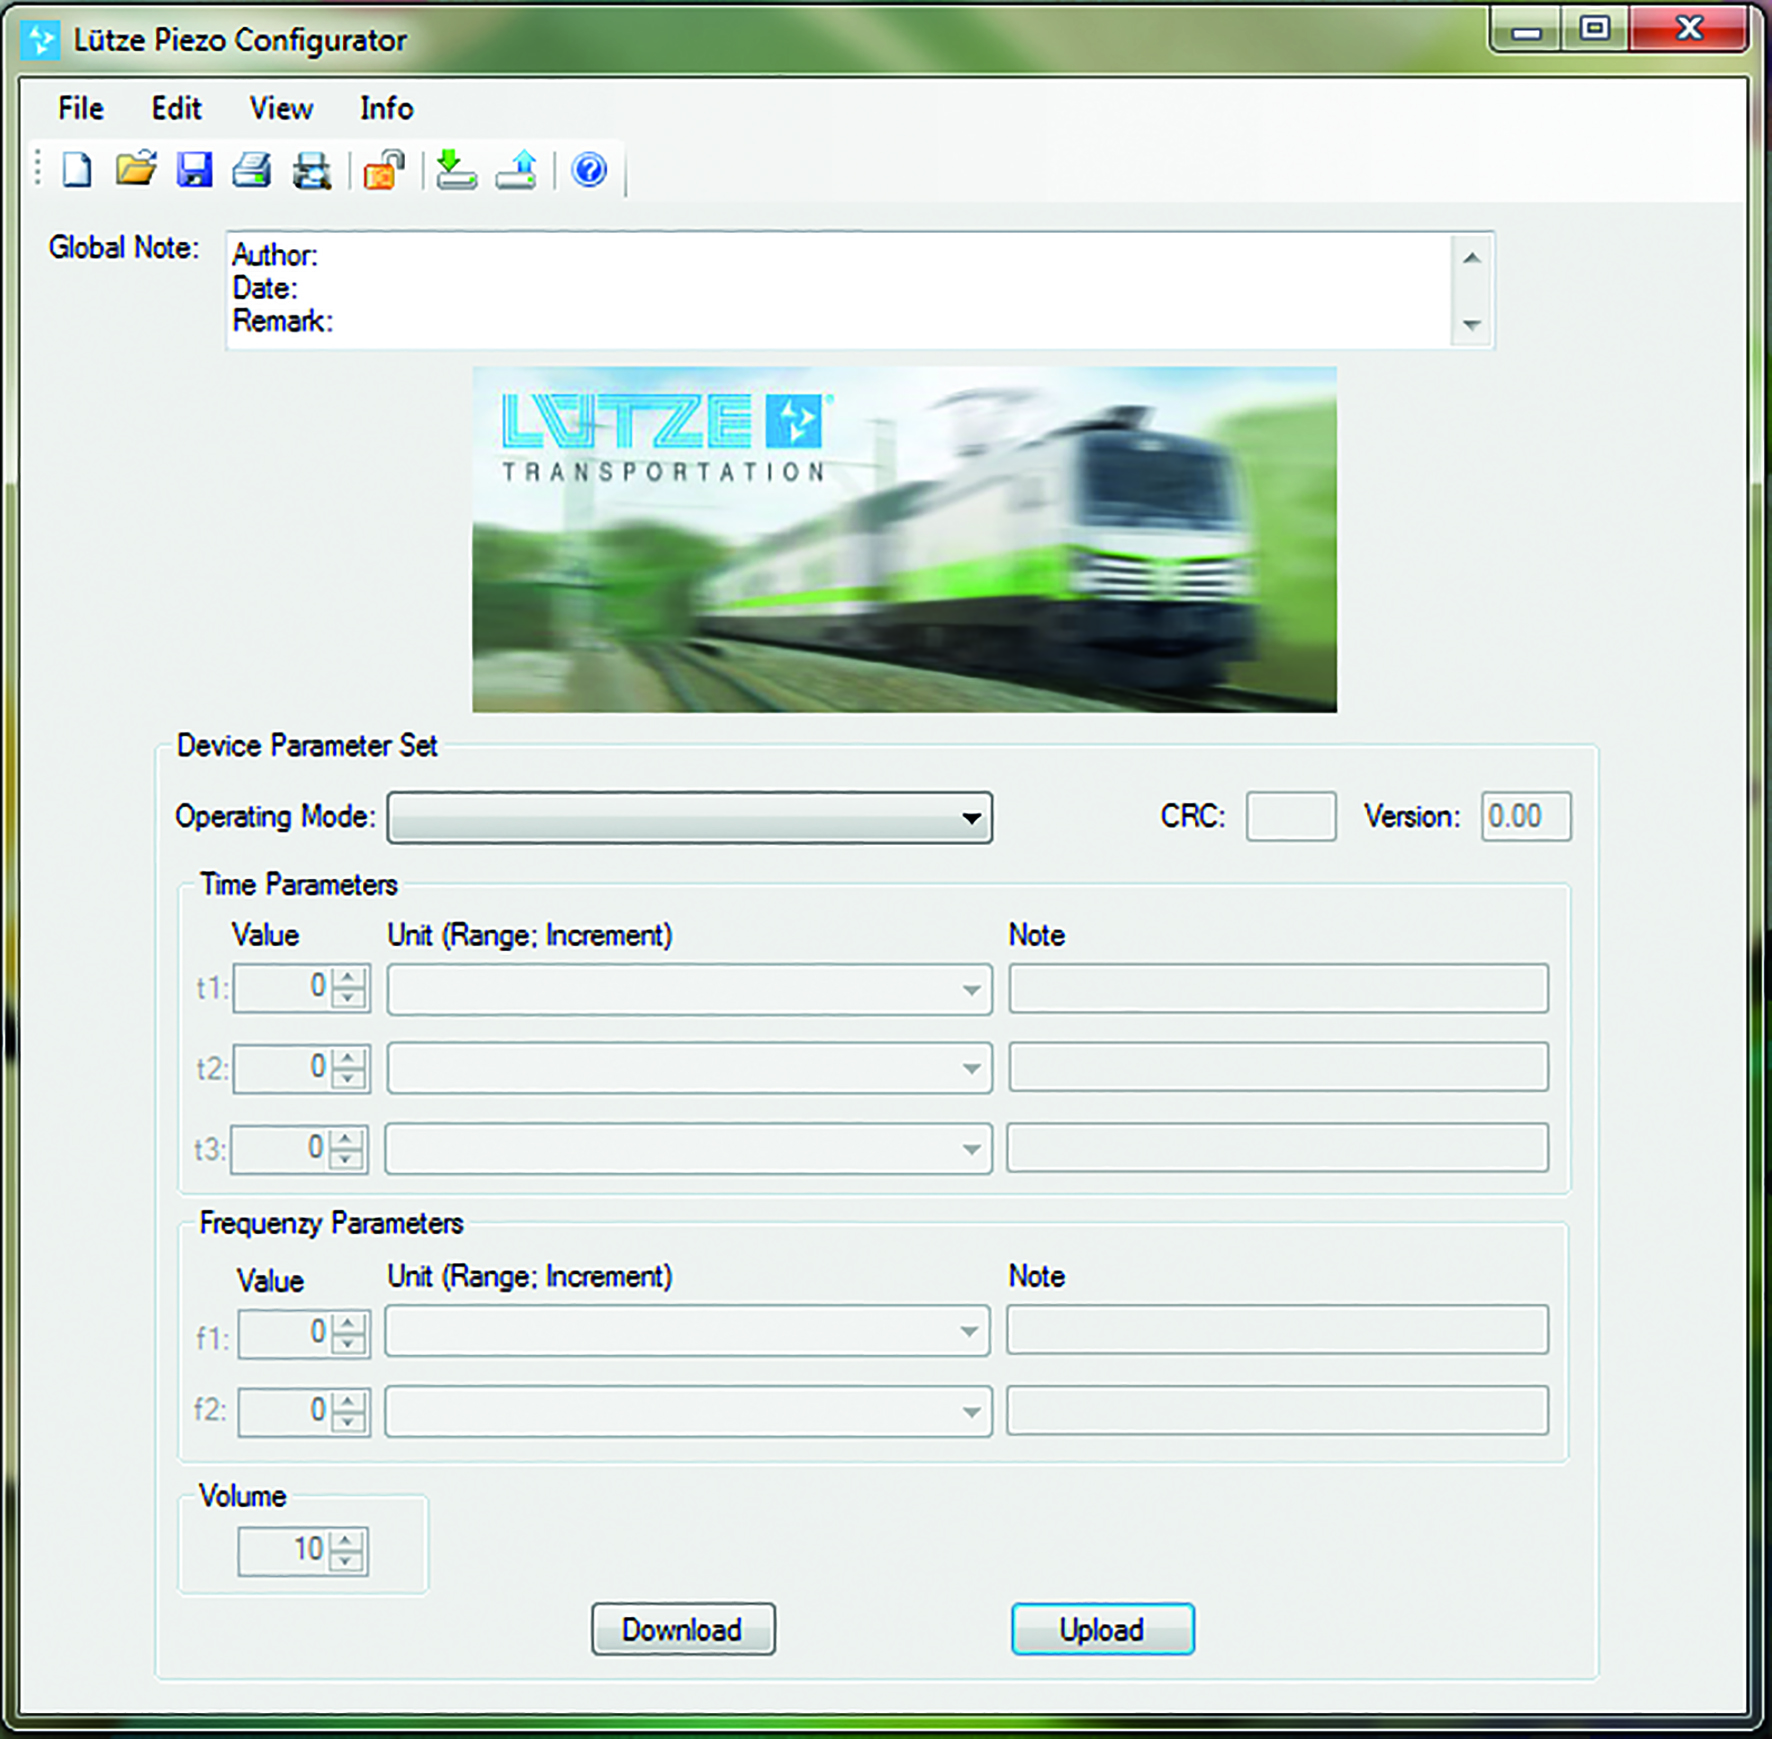Open the File menu
This screenshot has height=1739, width=1772.
click(81, 108)
